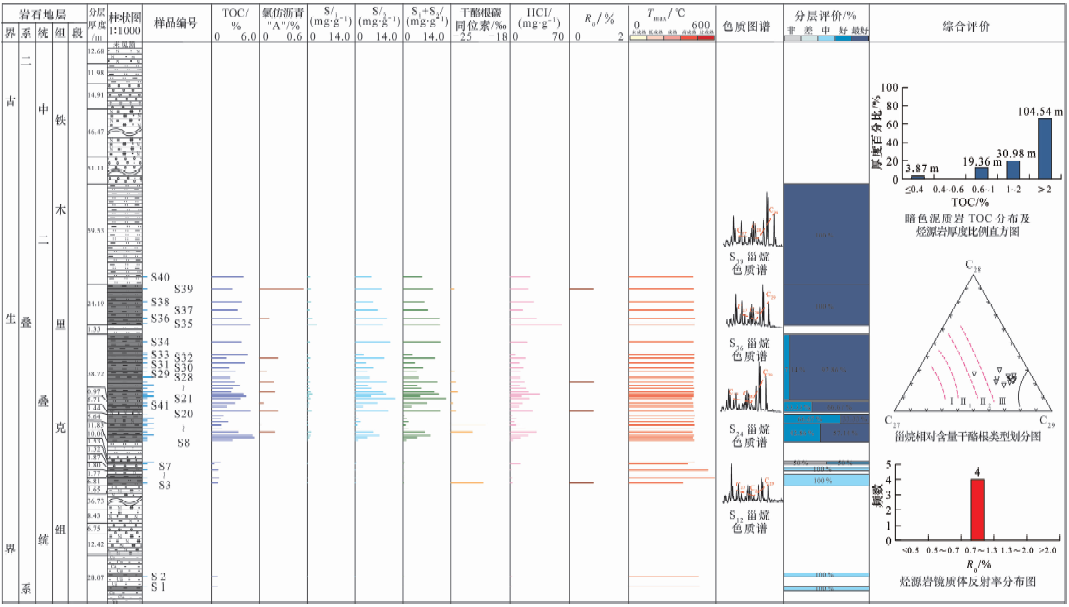This screenshot has height=607, width=1069.
Task: Select the 色质图谱 column header
Action: tap(749, 26)
